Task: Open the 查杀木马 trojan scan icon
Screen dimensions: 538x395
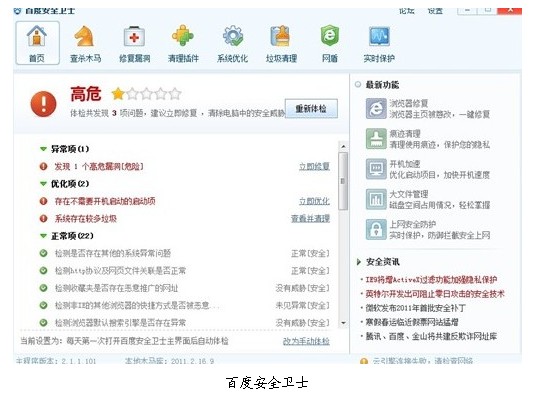Action: pos(85,36)
